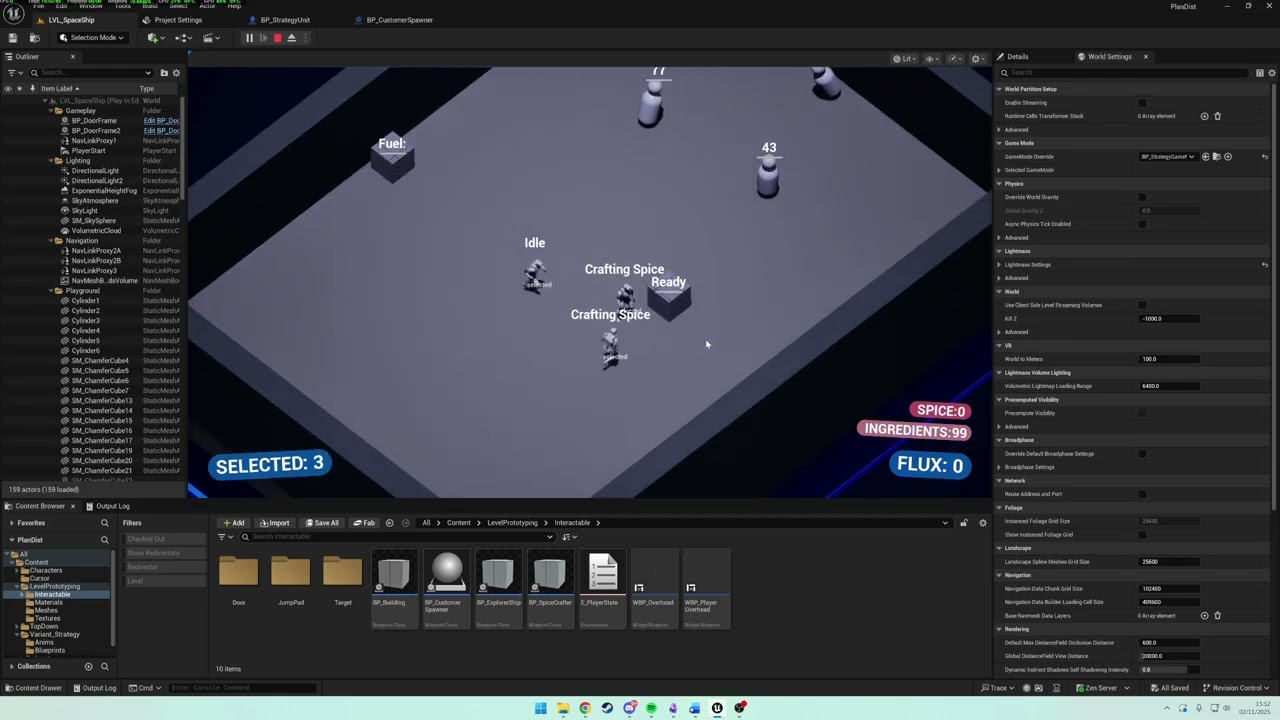Screen dimensions: 1280x720
Task: Click Edit BP_Door link for BP_DoorFrame
Action: click(x=162, y=121)
